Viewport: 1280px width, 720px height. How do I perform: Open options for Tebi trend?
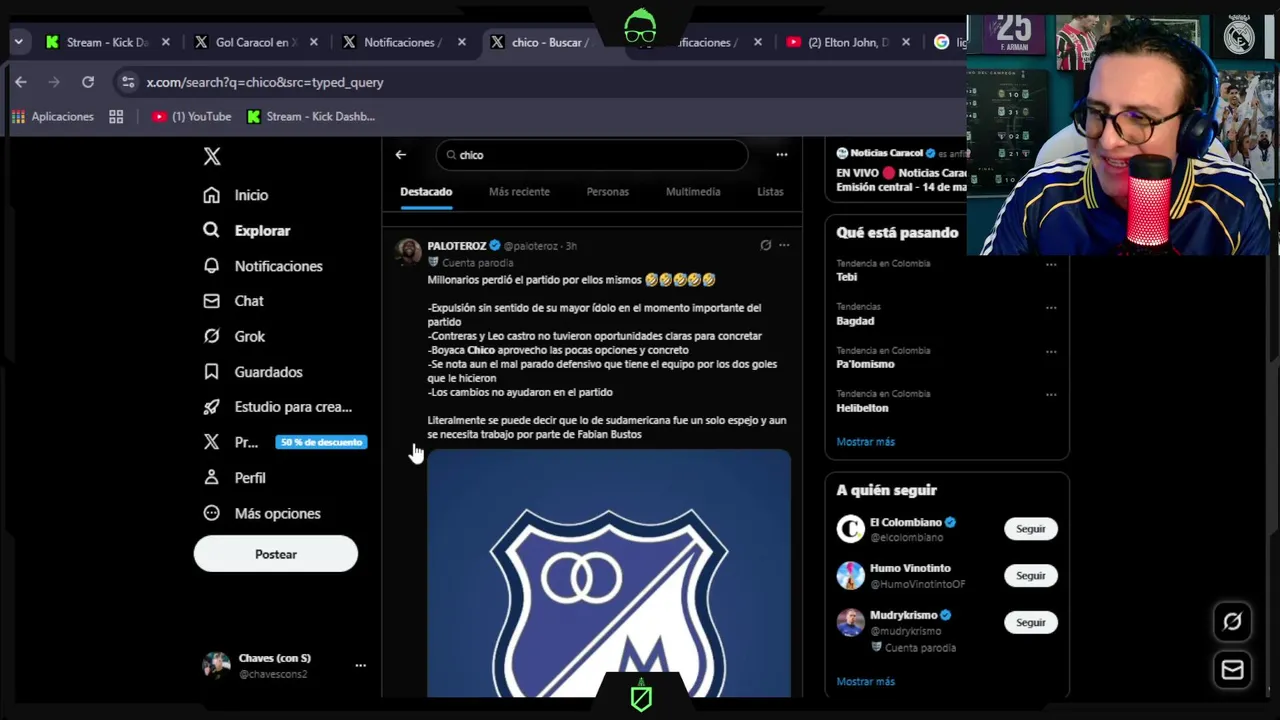[x=1051, y=265]
